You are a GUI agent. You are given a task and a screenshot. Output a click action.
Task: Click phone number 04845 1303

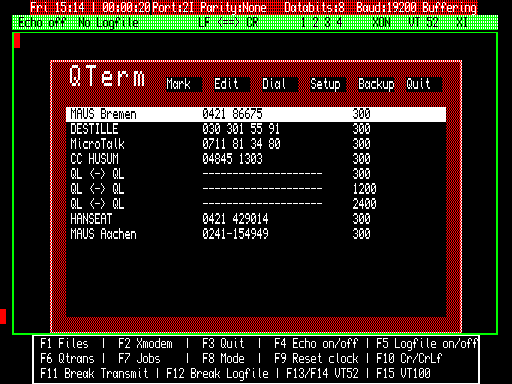[x=232, y=159]
